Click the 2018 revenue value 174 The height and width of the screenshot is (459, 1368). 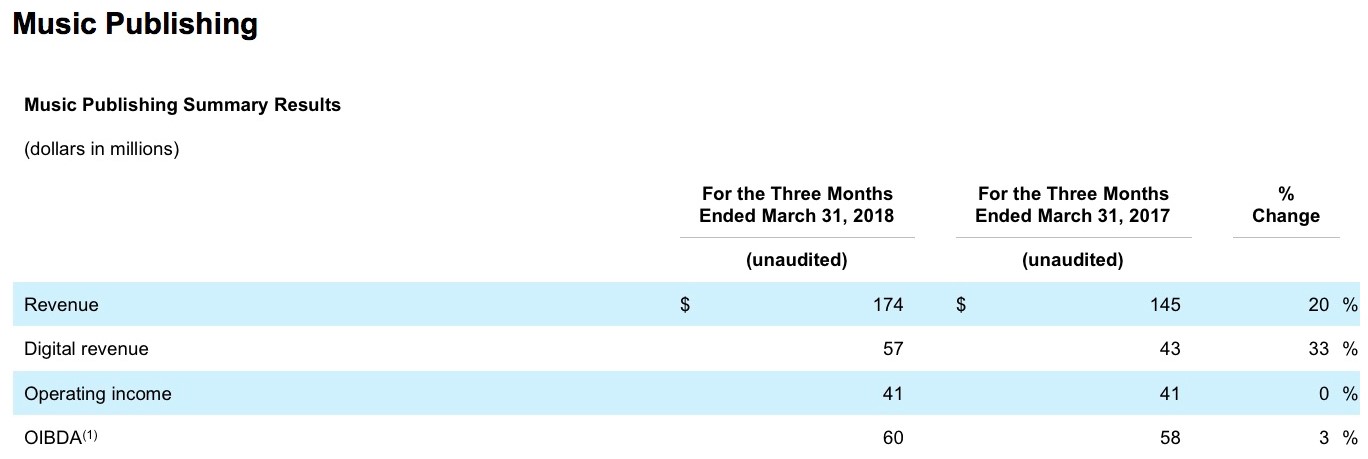coord(887,305)
